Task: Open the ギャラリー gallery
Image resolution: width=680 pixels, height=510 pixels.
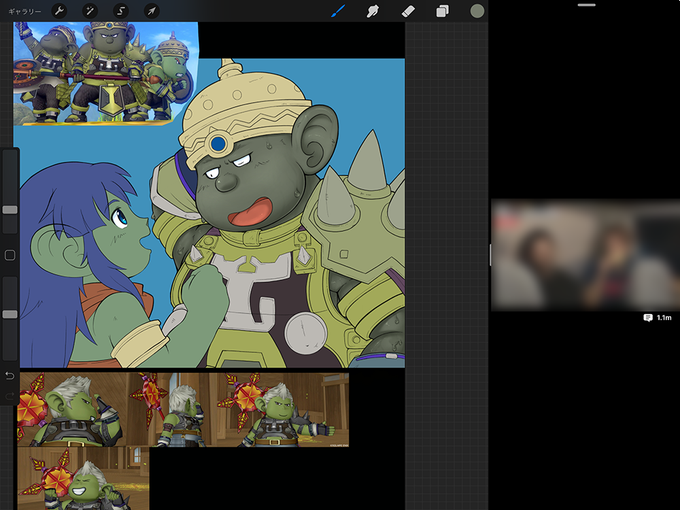Action: tap(25, 11)
